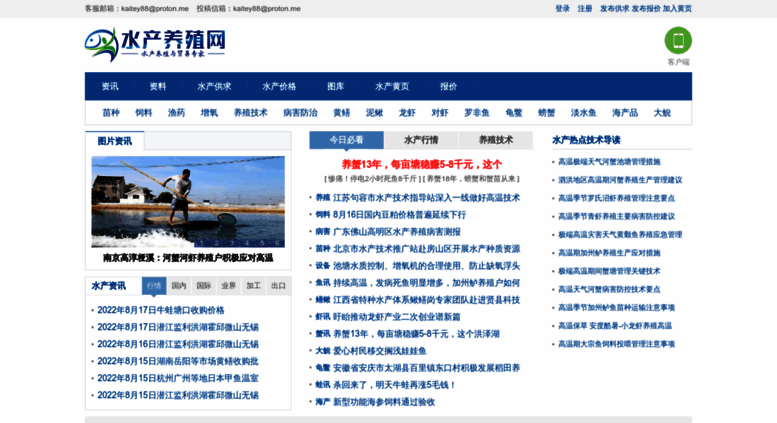
Task: Select the 饲料 category link
Action: [144, 113]
